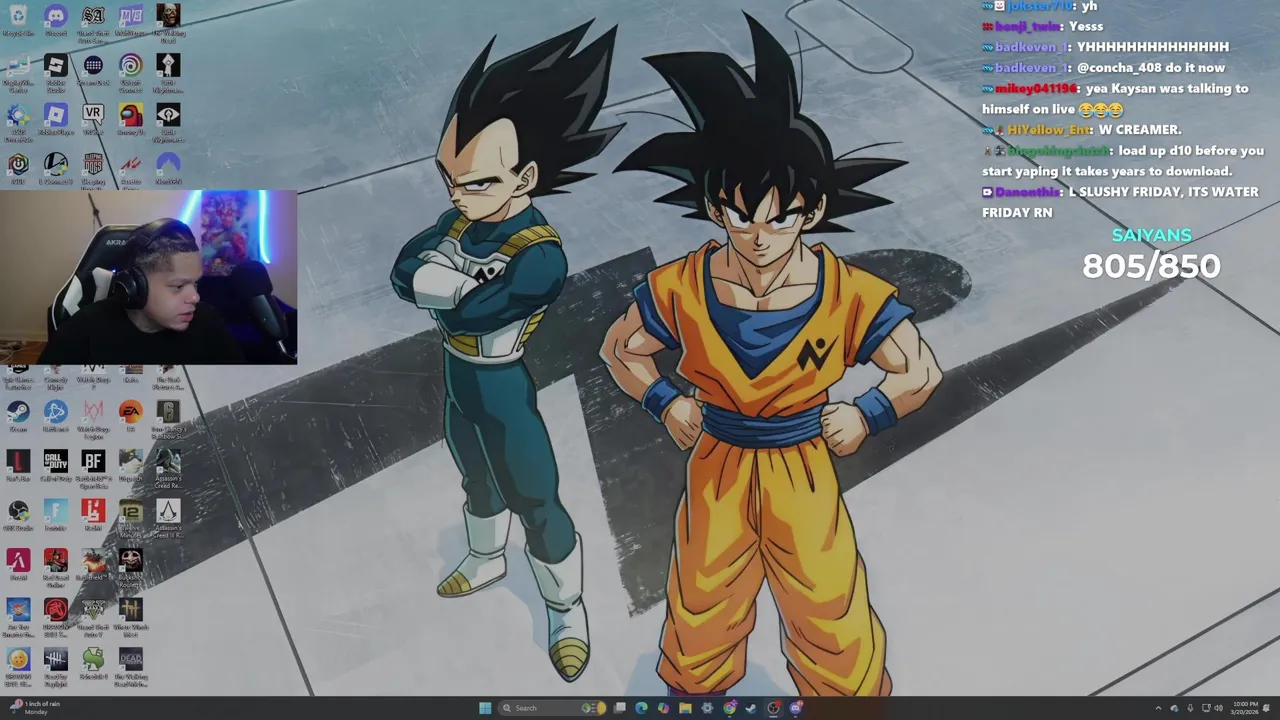Click mikey041196's chat message about Kaysan
Image resolution: width=1280 pixels, height=720 pixels.
click(x=1116, y=99)
